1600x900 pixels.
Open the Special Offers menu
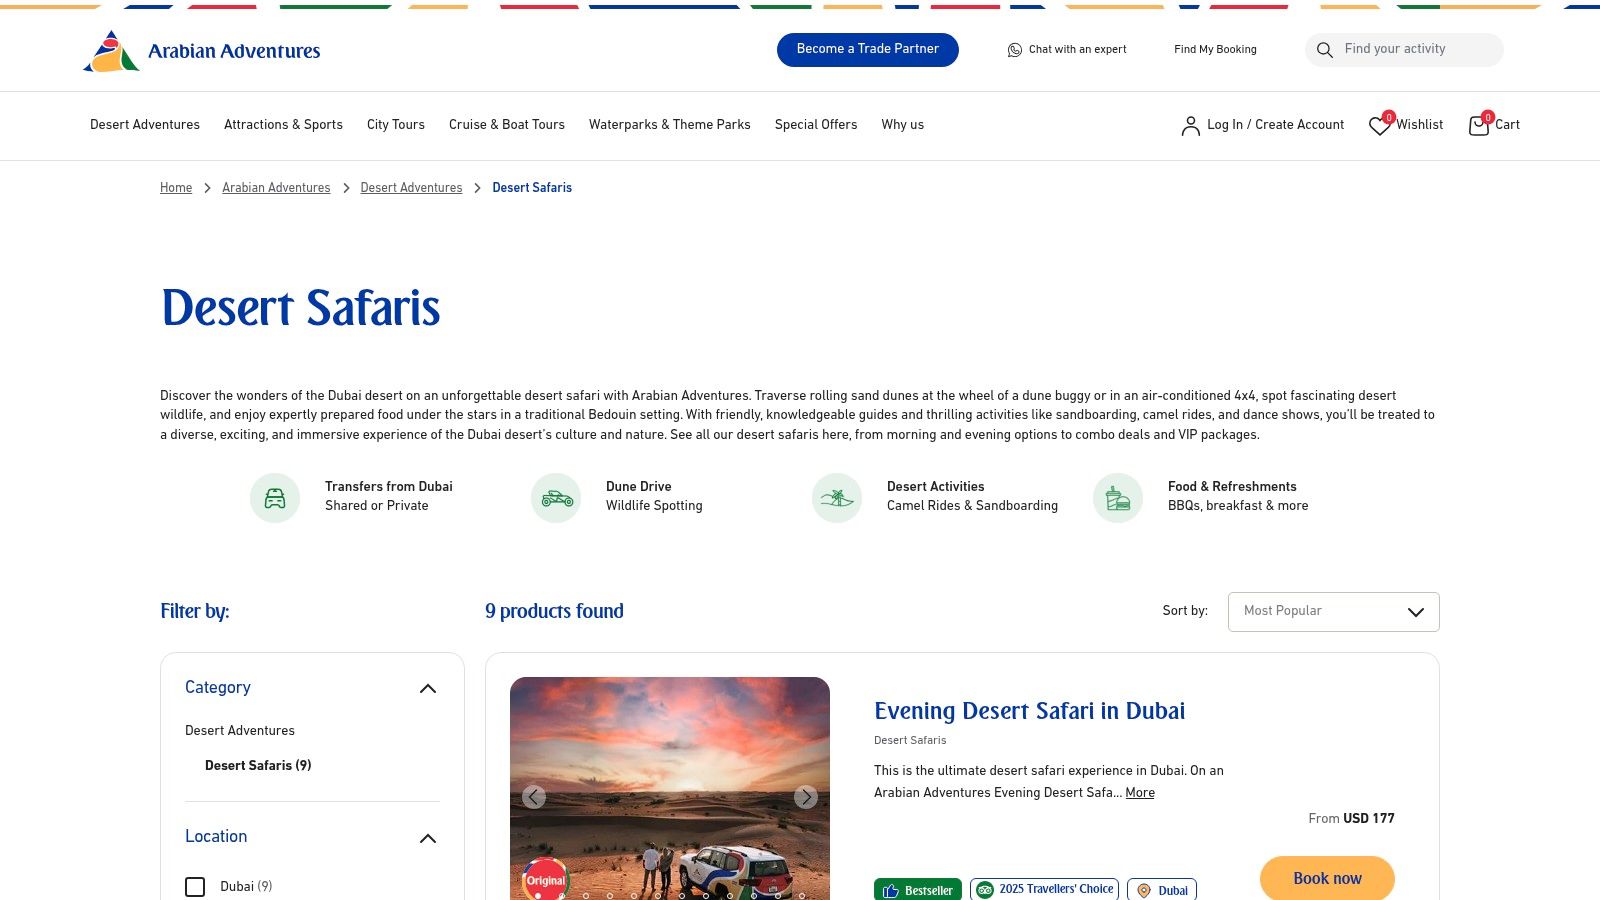(815, 125)
